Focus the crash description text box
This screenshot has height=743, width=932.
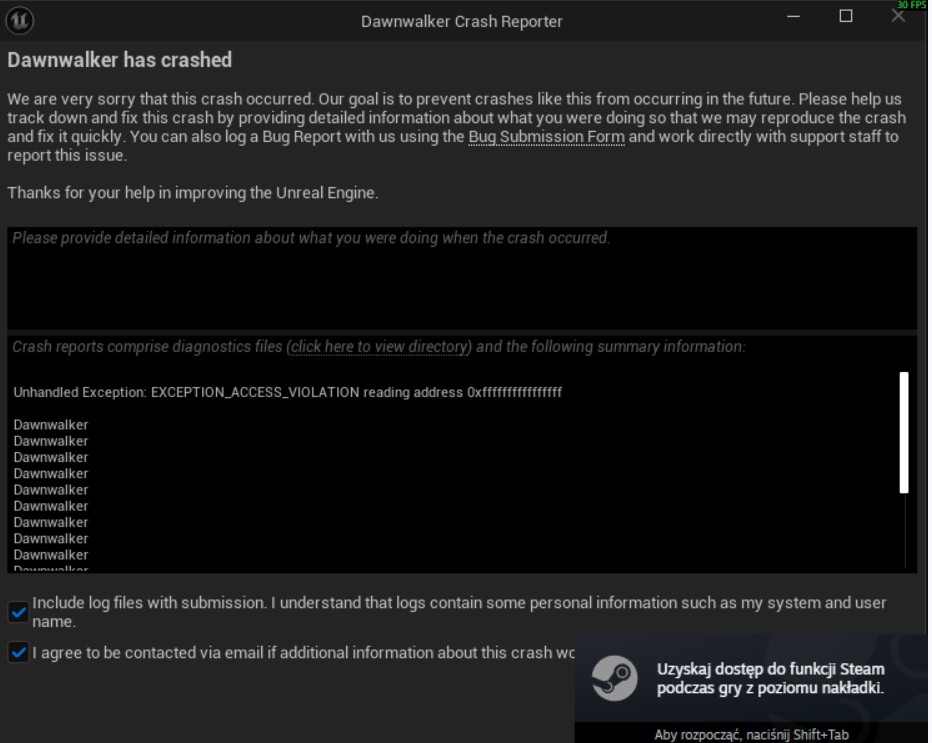point(462,278)
